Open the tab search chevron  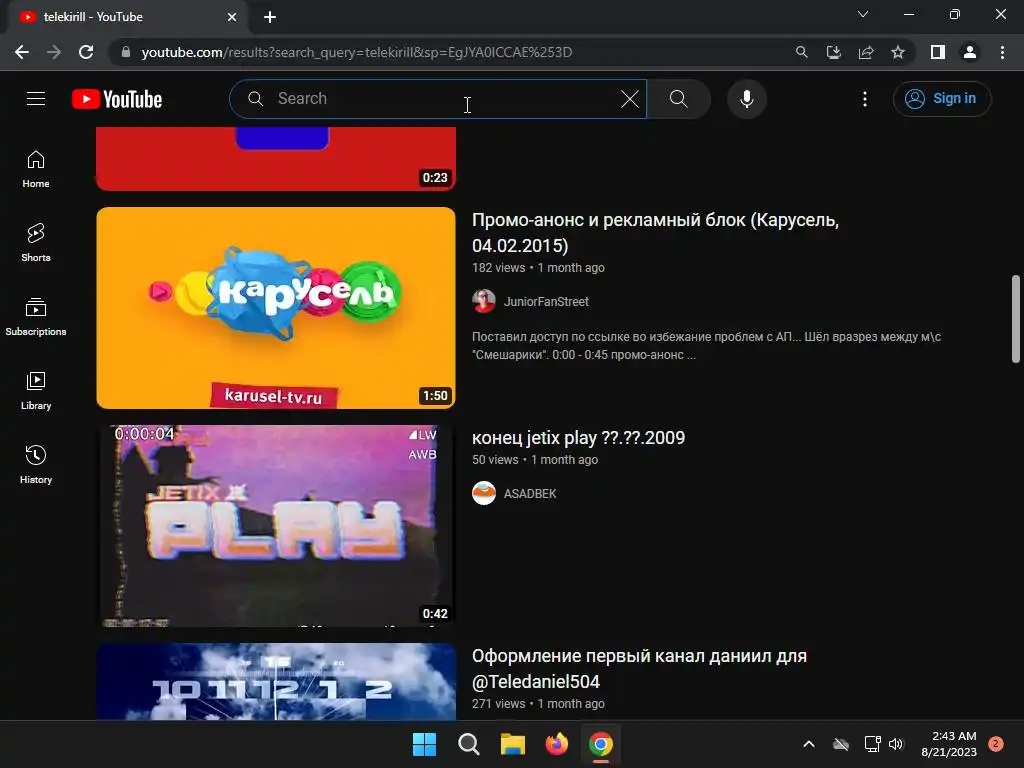tap(863, 14)
